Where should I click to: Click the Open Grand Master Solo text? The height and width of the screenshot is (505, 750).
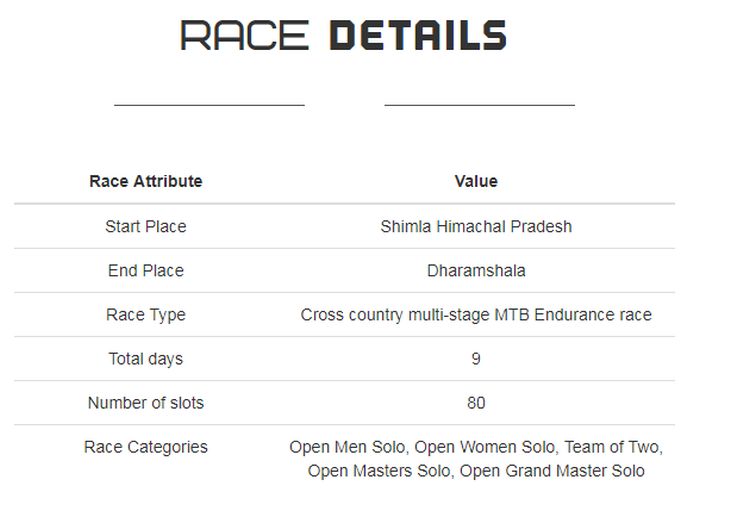pyautogui.click(x=552, y=471)
